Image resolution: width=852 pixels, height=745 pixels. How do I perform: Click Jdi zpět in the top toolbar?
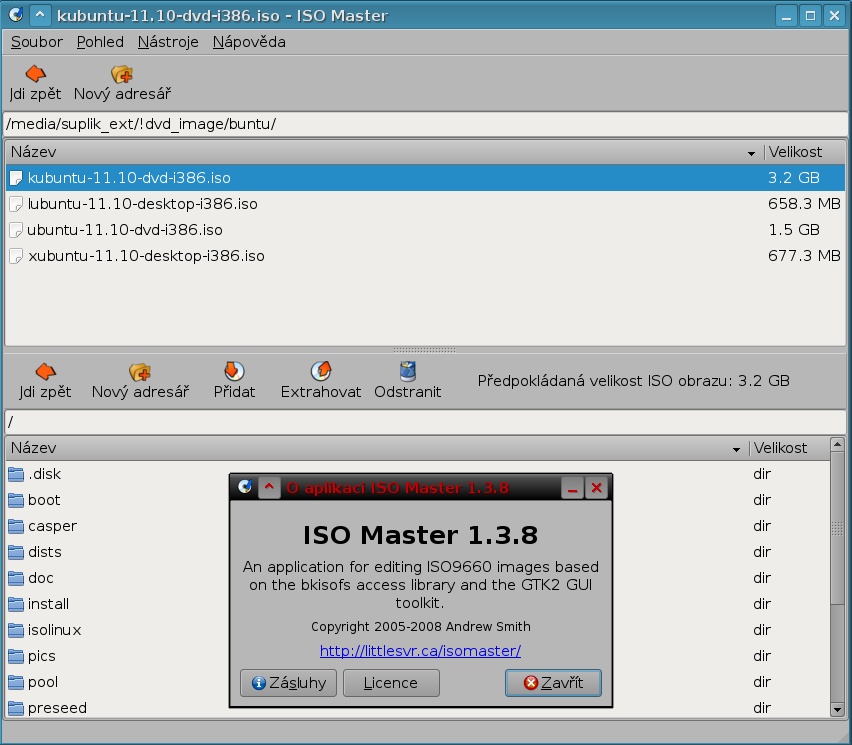[35, 83]
